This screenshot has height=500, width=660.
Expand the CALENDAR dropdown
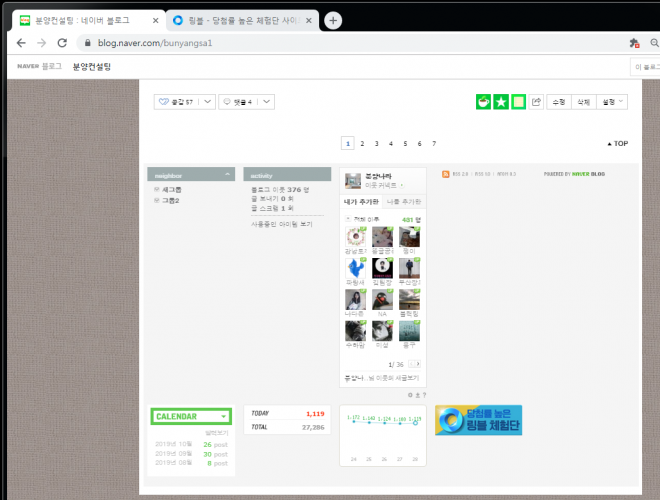(x=223, y=416)
